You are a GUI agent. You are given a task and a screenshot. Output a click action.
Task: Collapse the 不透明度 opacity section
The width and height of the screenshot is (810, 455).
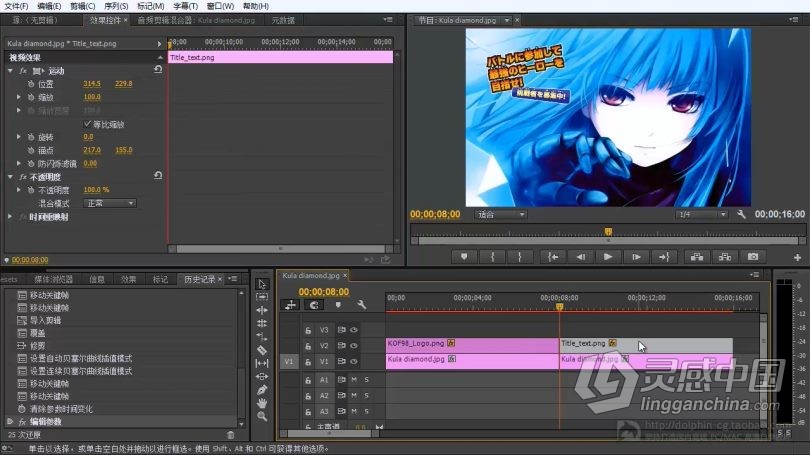click(10, 177)
